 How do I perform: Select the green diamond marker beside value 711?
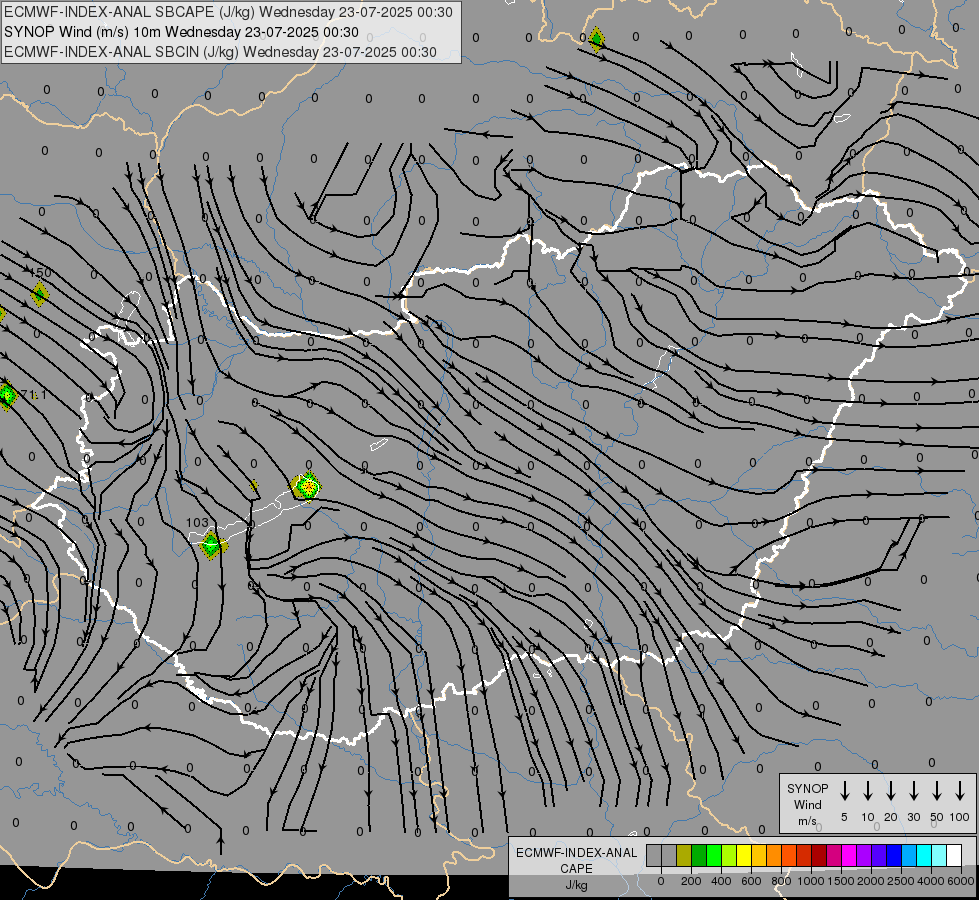[x=7, y=395]
